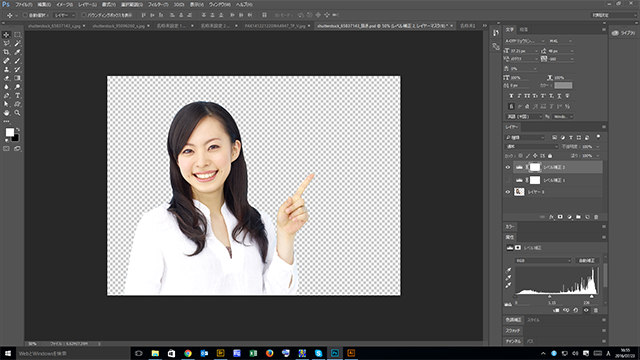Enable show bounding box checkbox
The width and height of the screenshot is (640, 360).
(x=84, y=15)
